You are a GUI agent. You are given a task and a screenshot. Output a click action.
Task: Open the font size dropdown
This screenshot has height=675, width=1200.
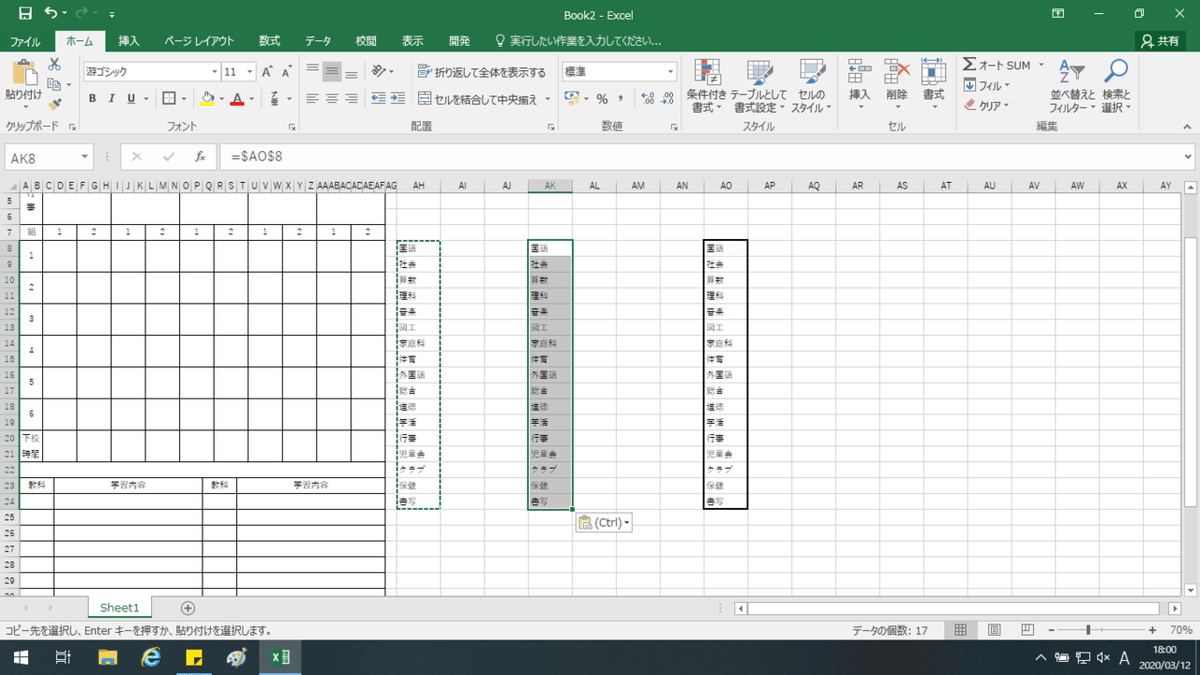coord(250,72)
